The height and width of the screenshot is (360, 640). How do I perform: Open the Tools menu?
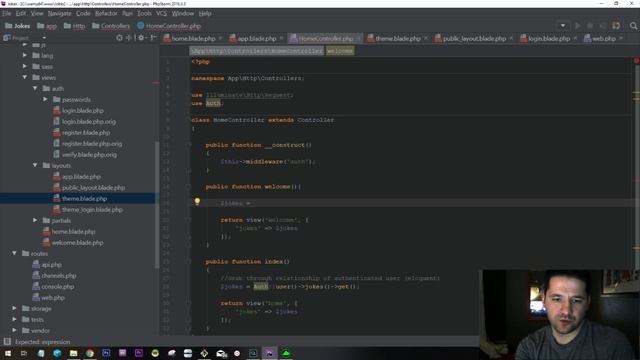click(144, 13)
